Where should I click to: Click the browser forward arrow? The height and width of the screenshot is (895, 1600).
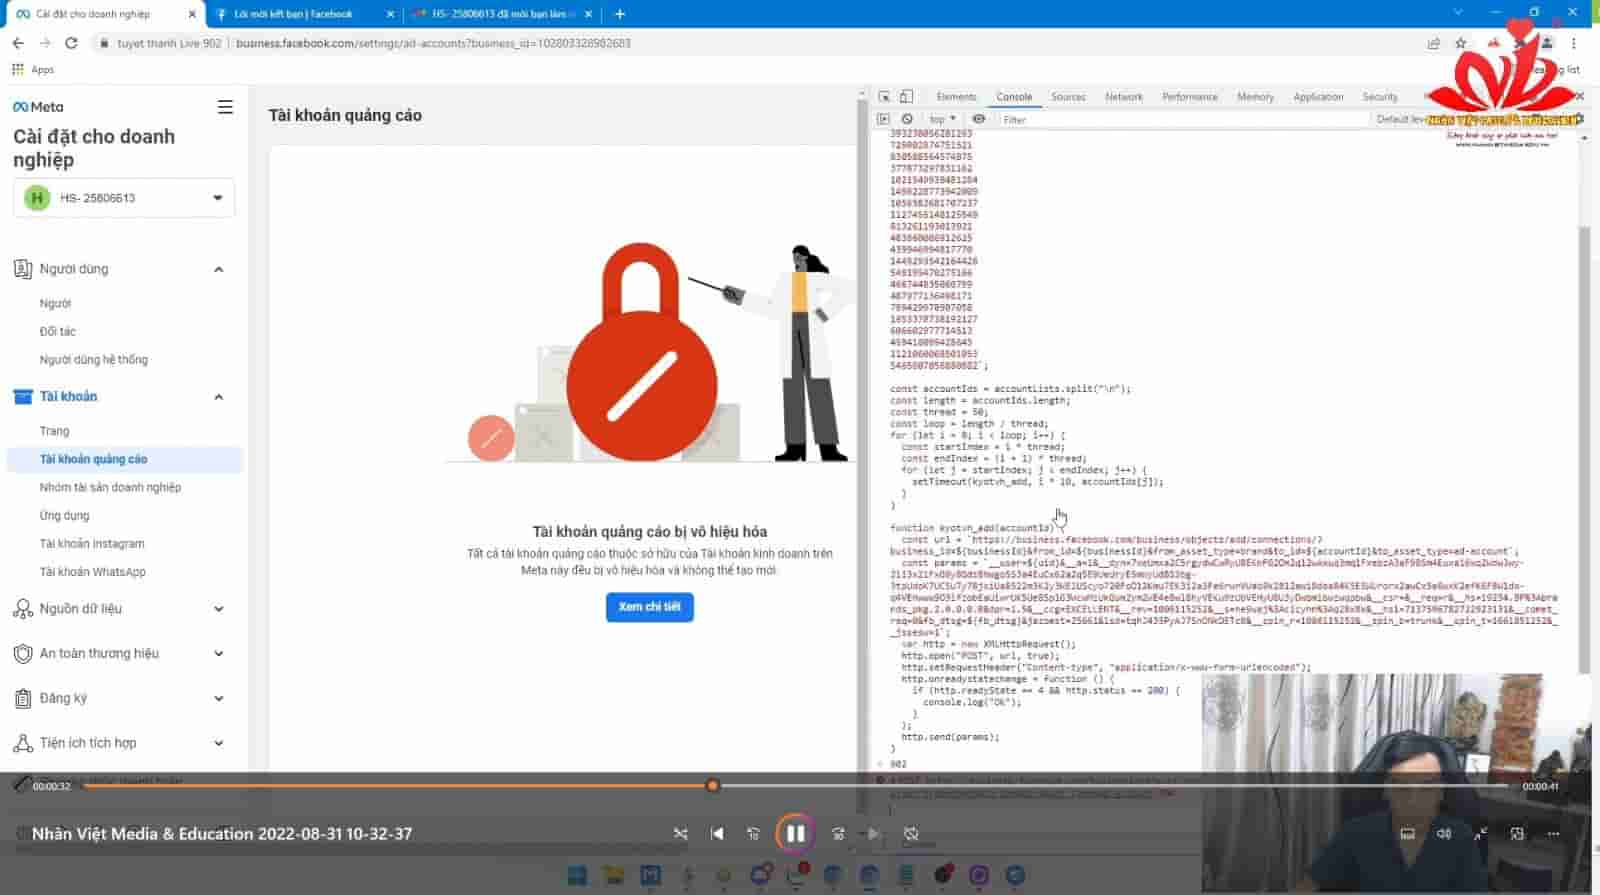coord(45,43)
